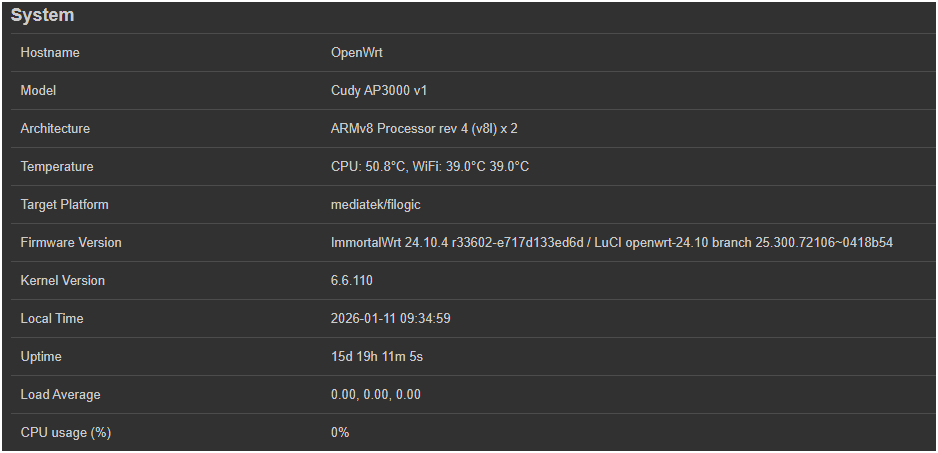Screen dimensions: 938x453
Task: Click the CPU usage 0% value
Action: (x=340, y=432)
